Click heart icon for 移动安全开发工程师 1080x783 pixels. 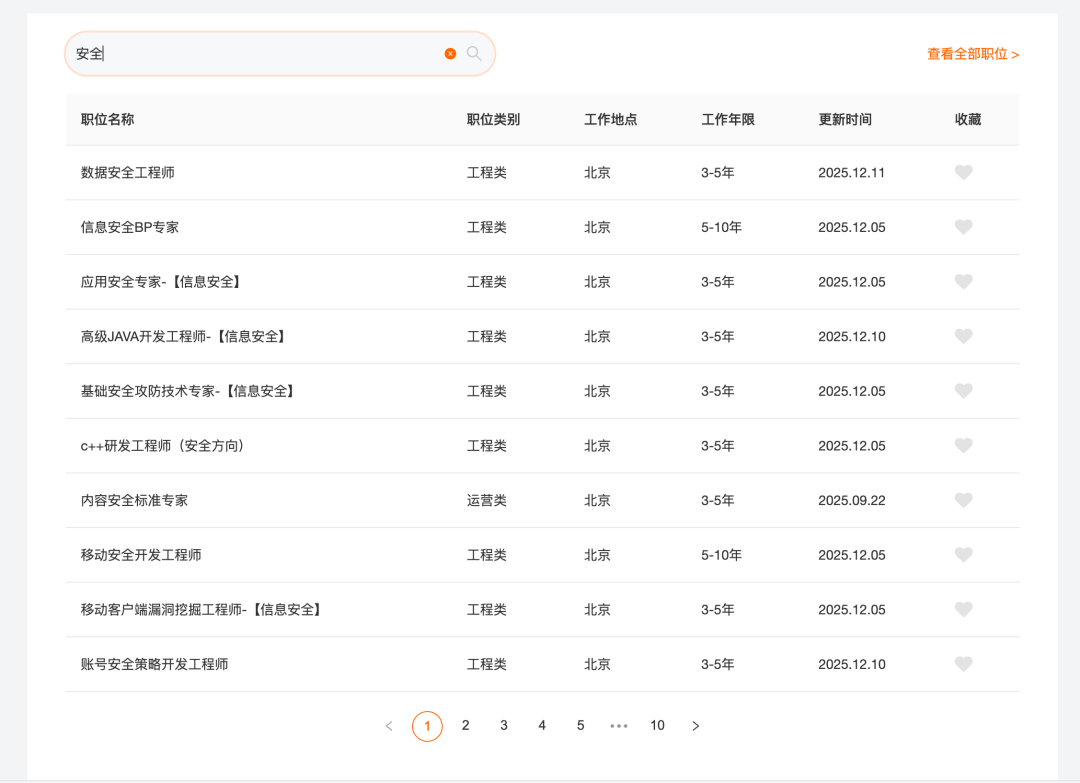(963, 555)
